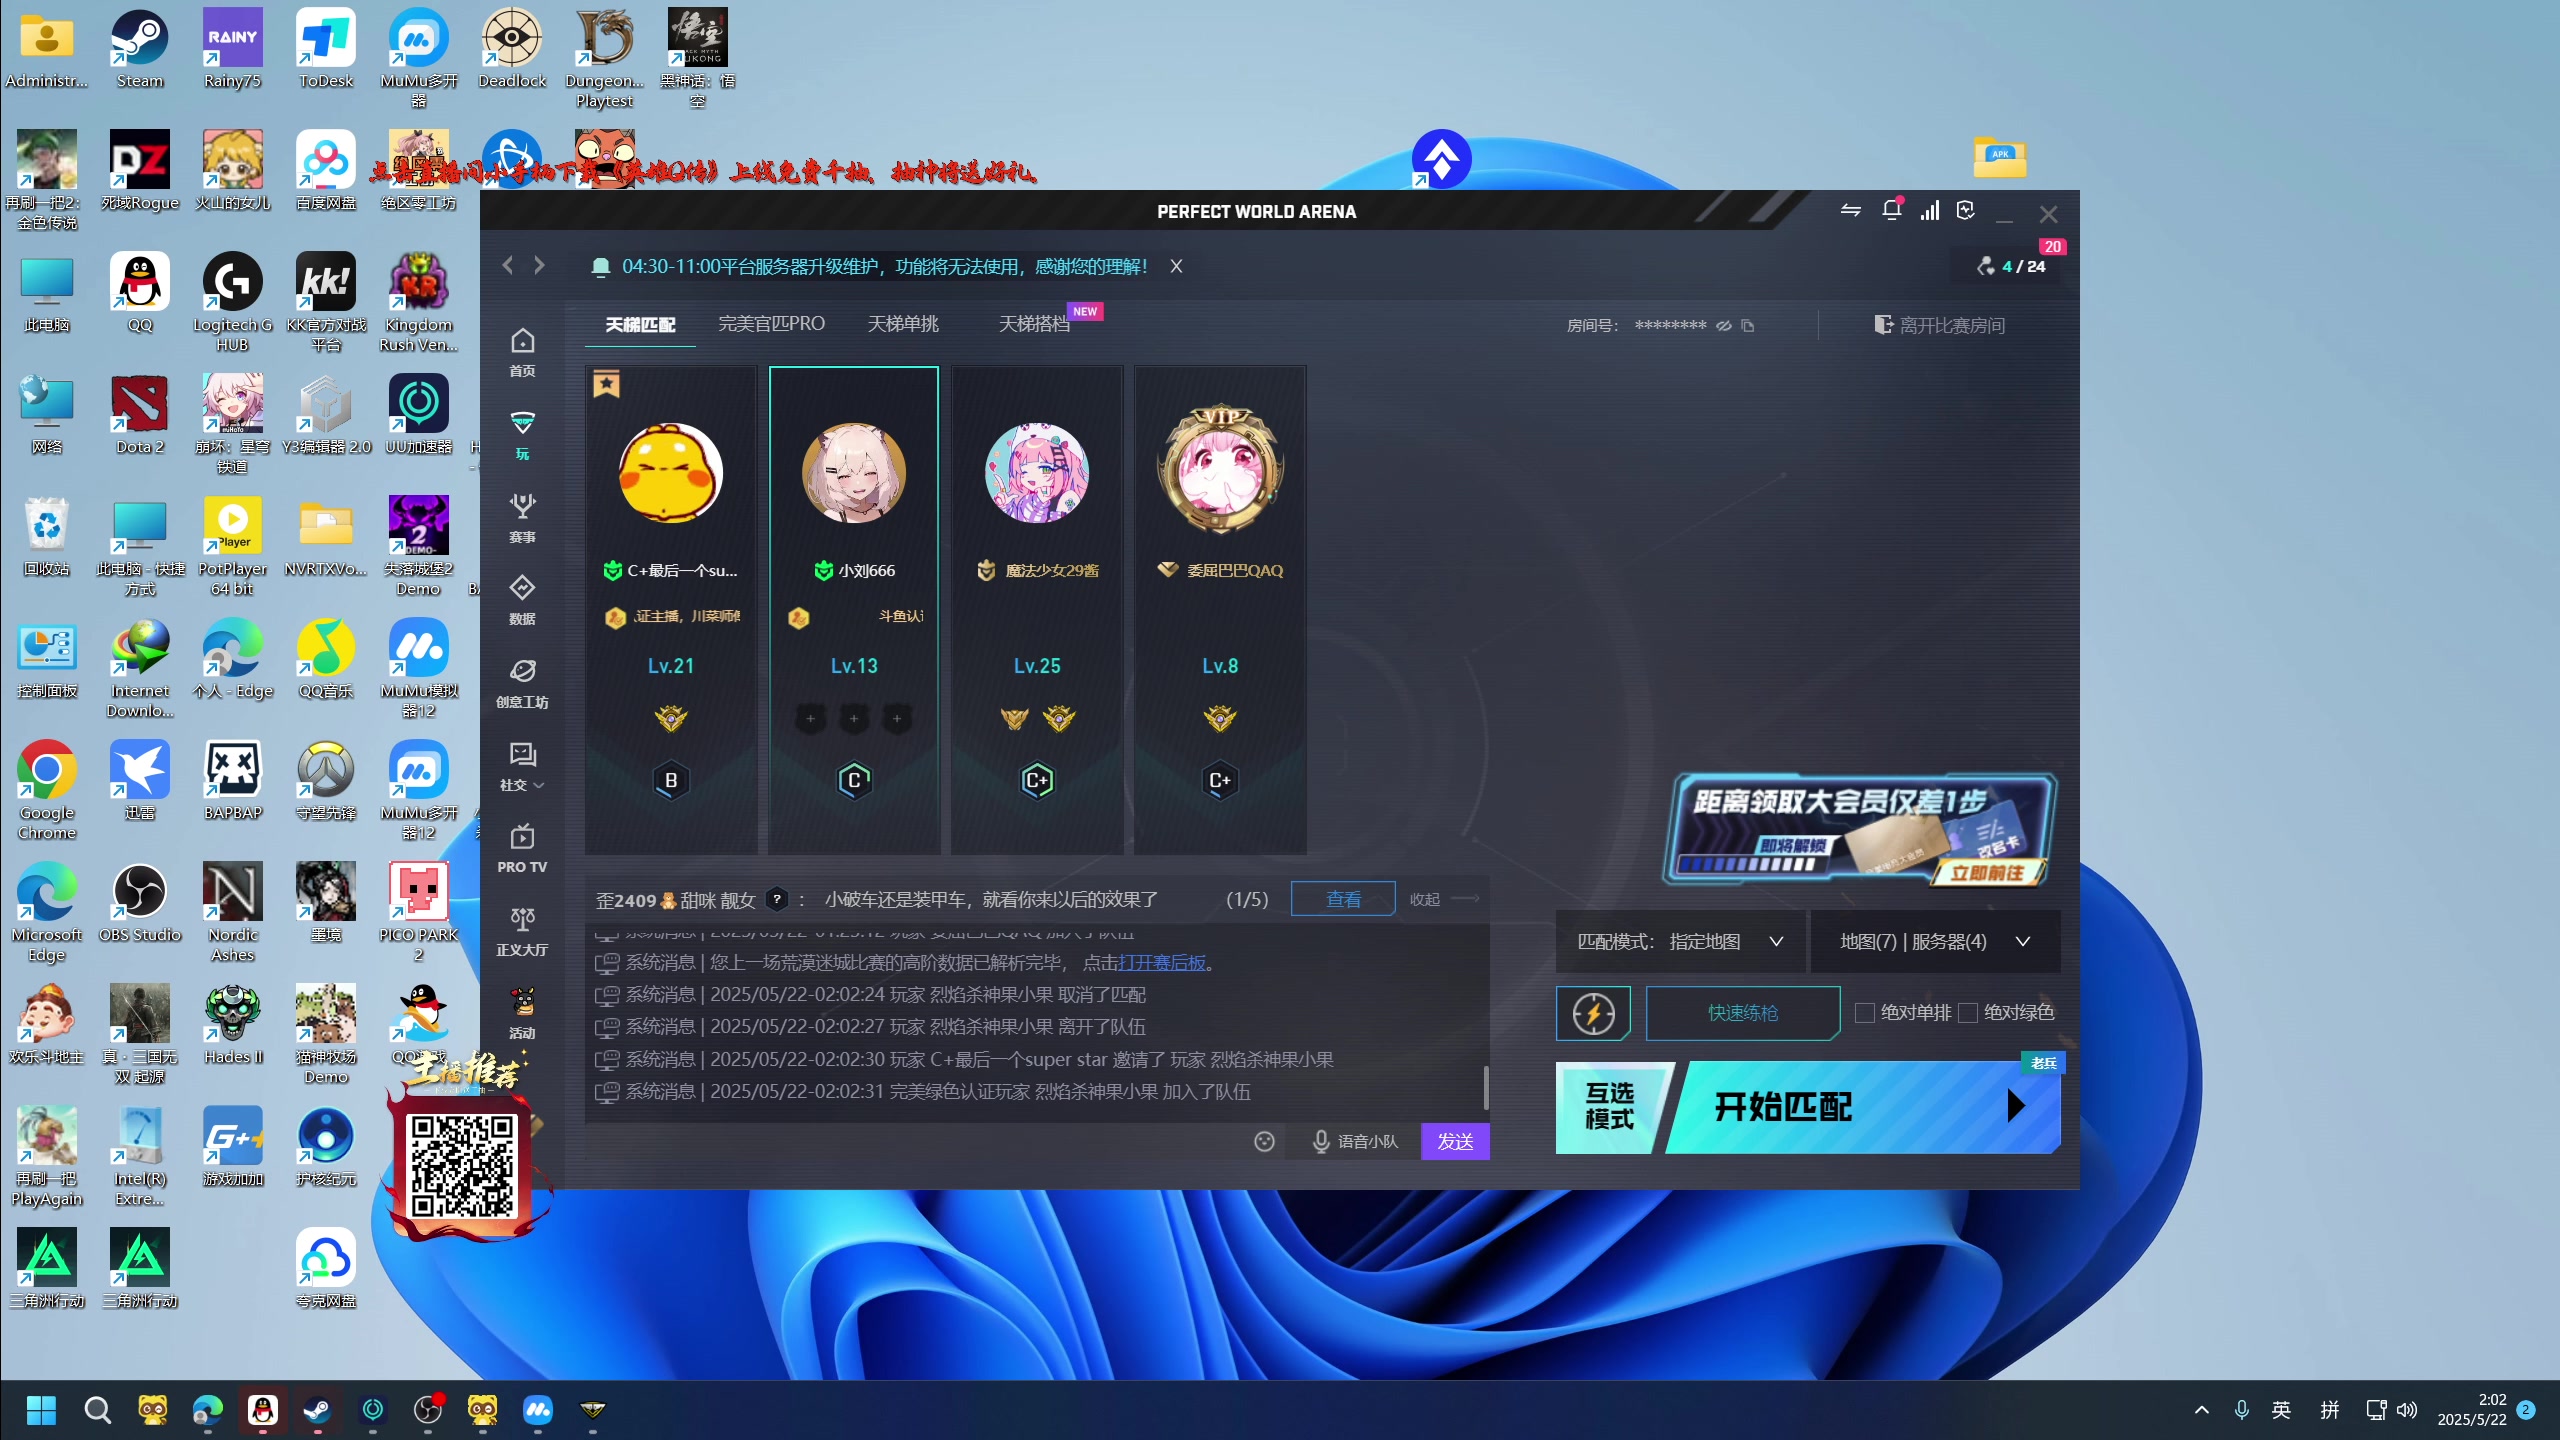The height and width of the screenshot is (1440, 2560).
Task: Click the taskbar volume icon
Action: tap(2407, 1410)
